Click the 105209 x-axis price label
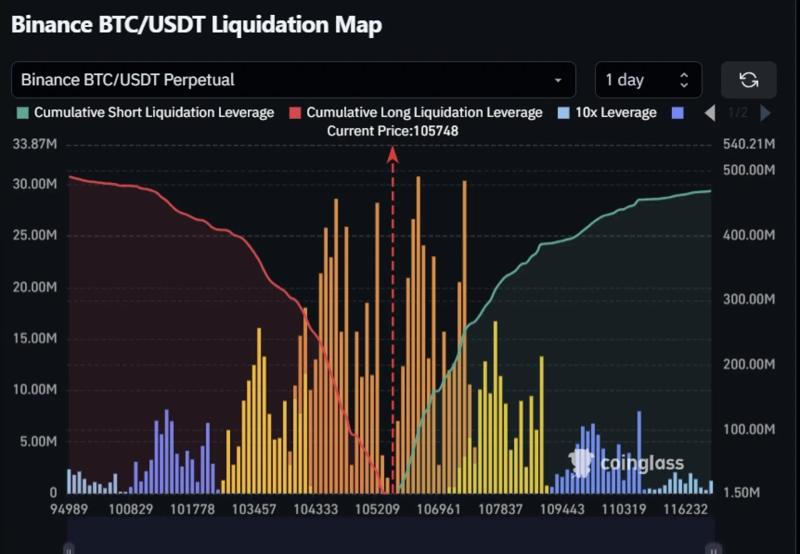 (x=376, y=509)
